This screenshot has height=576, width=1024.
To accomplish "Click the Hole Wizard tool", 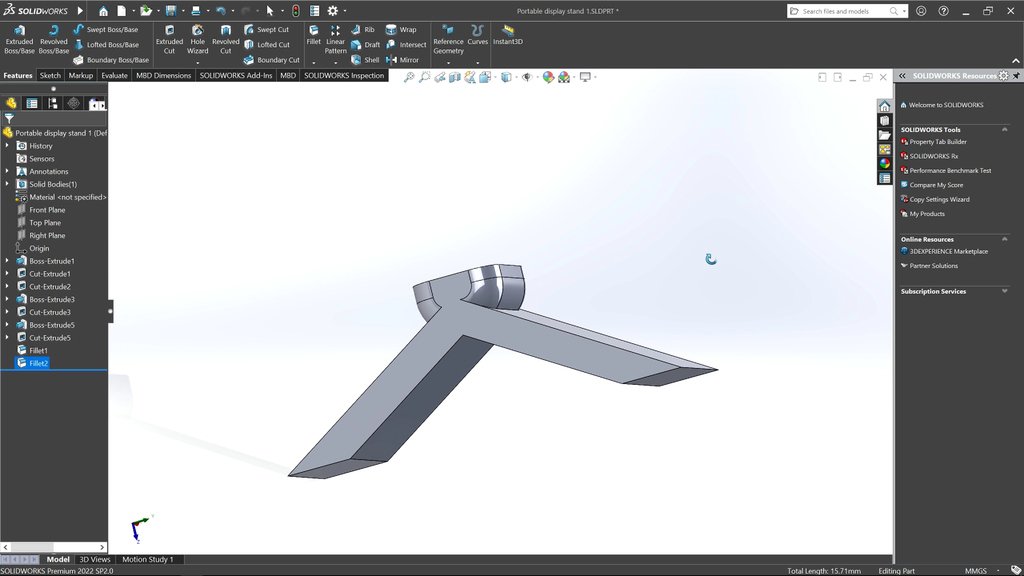I will [197, 39].
